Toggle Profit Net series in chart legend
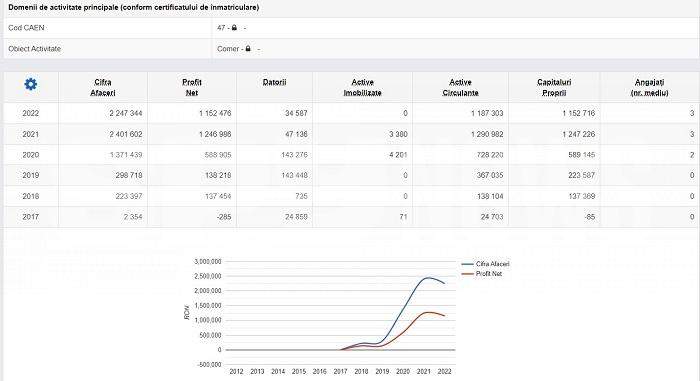700x381 pixels. 482,273
